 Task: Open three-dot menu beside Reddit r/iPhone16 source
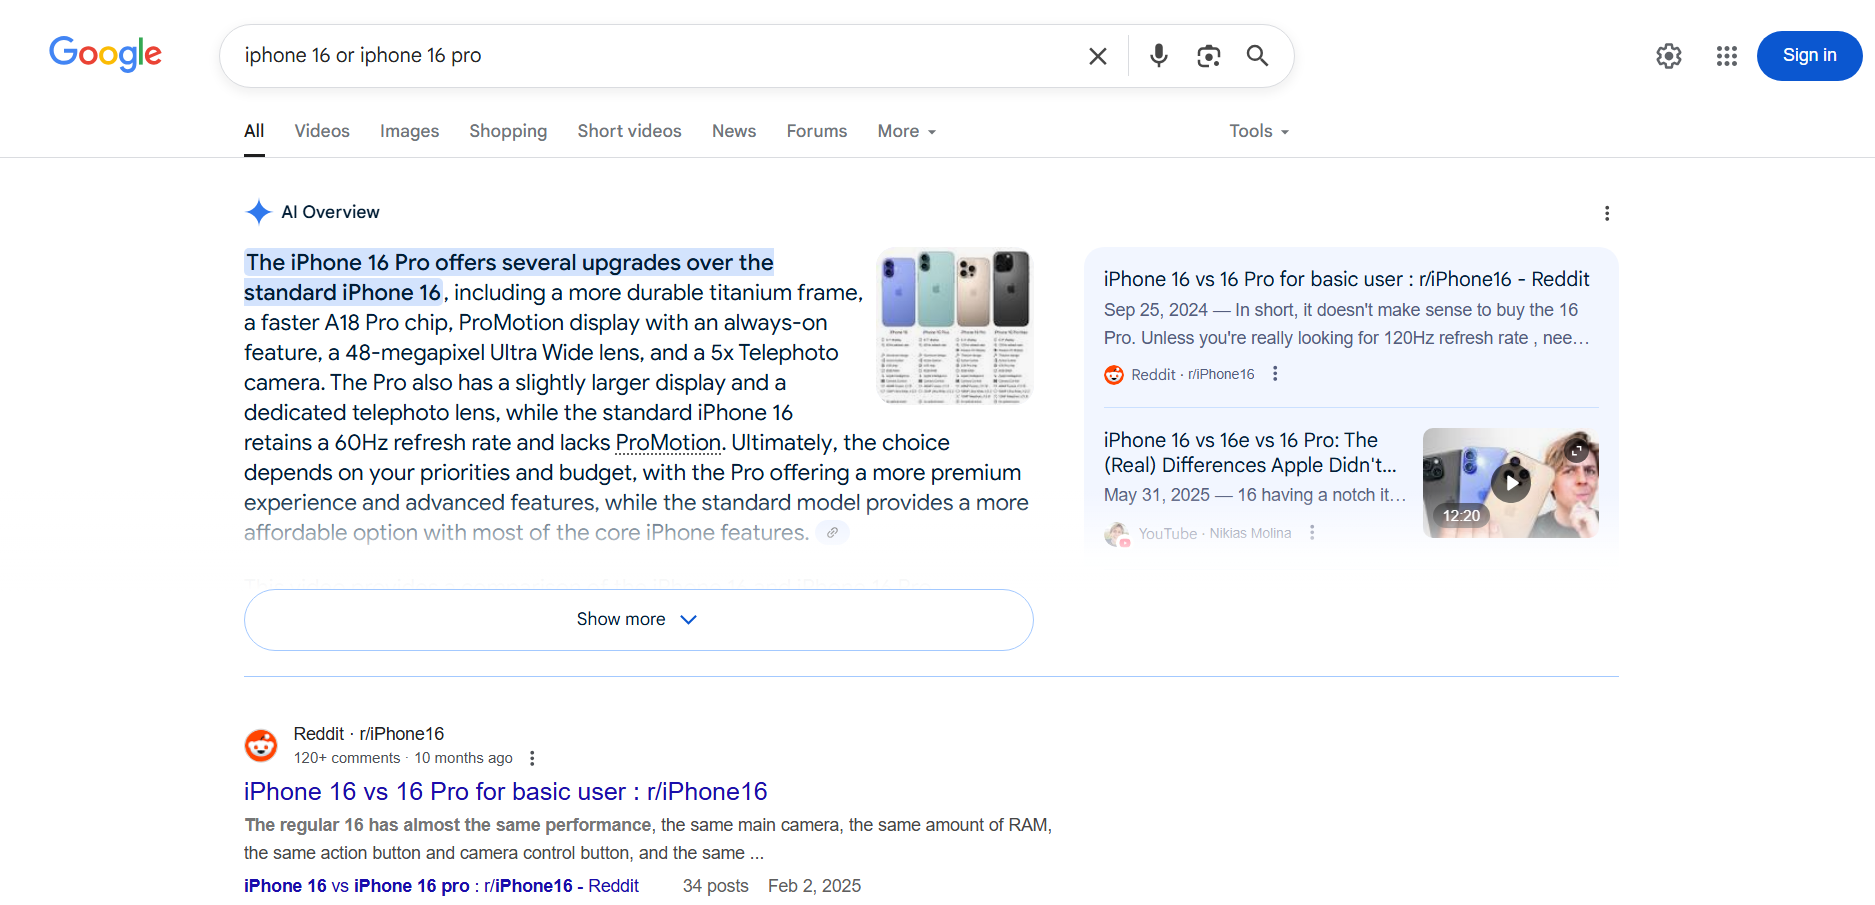[x=1274, y=374]
